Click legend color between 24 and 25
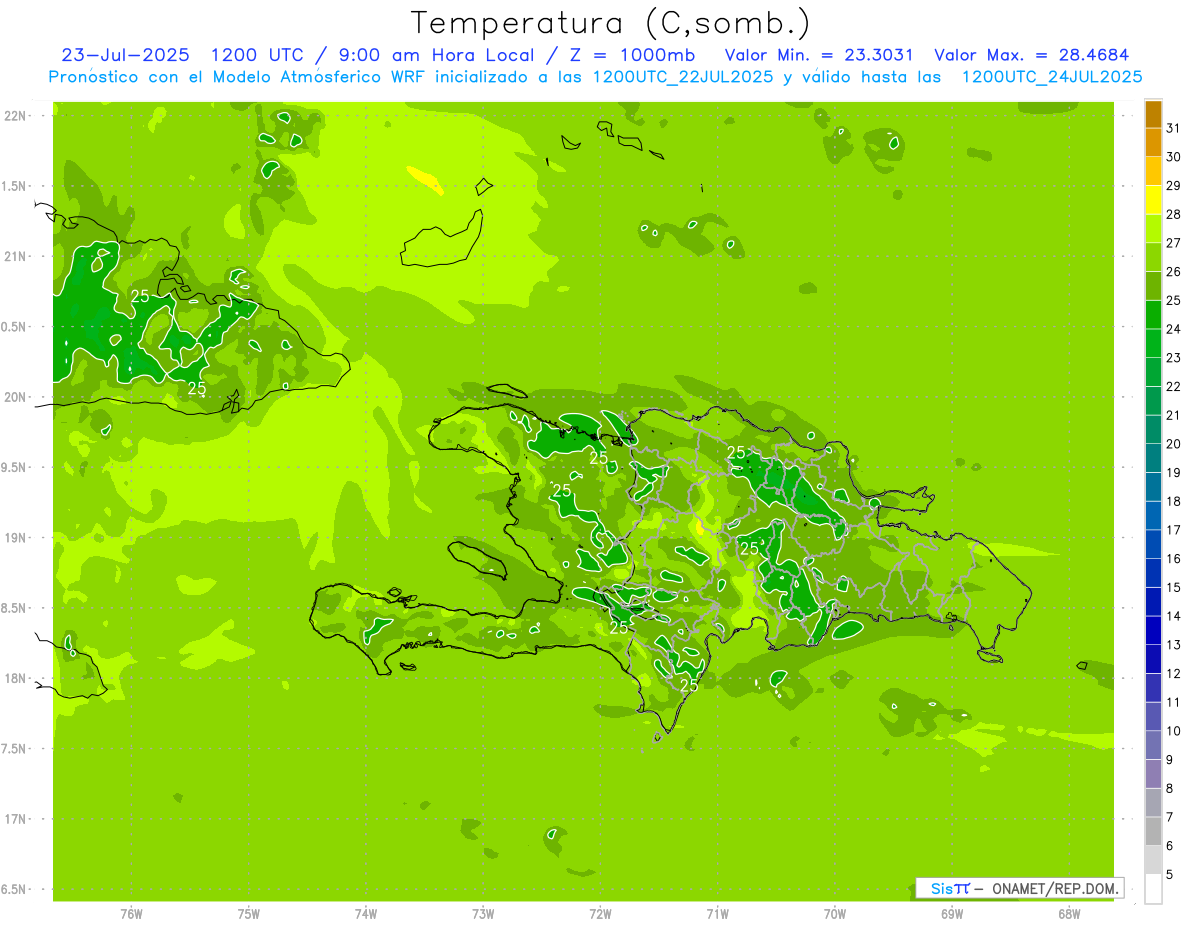Viewport: 1200px width, 927px height. [x=1153, y=315]
